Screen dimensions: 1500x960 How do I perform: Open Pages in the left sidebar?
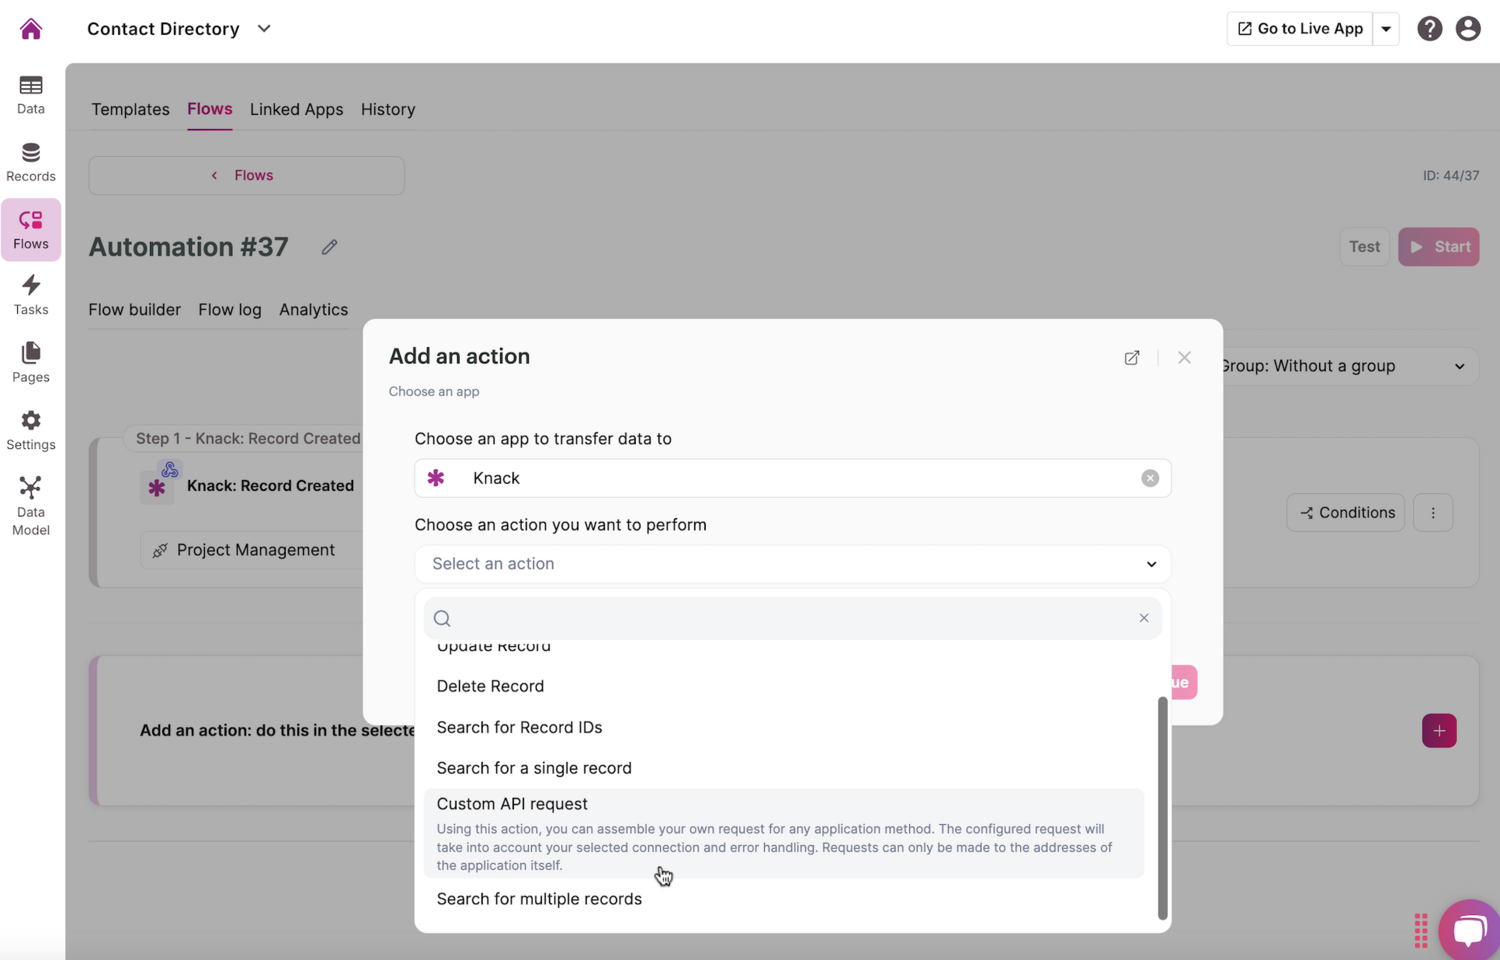[30, 362]
